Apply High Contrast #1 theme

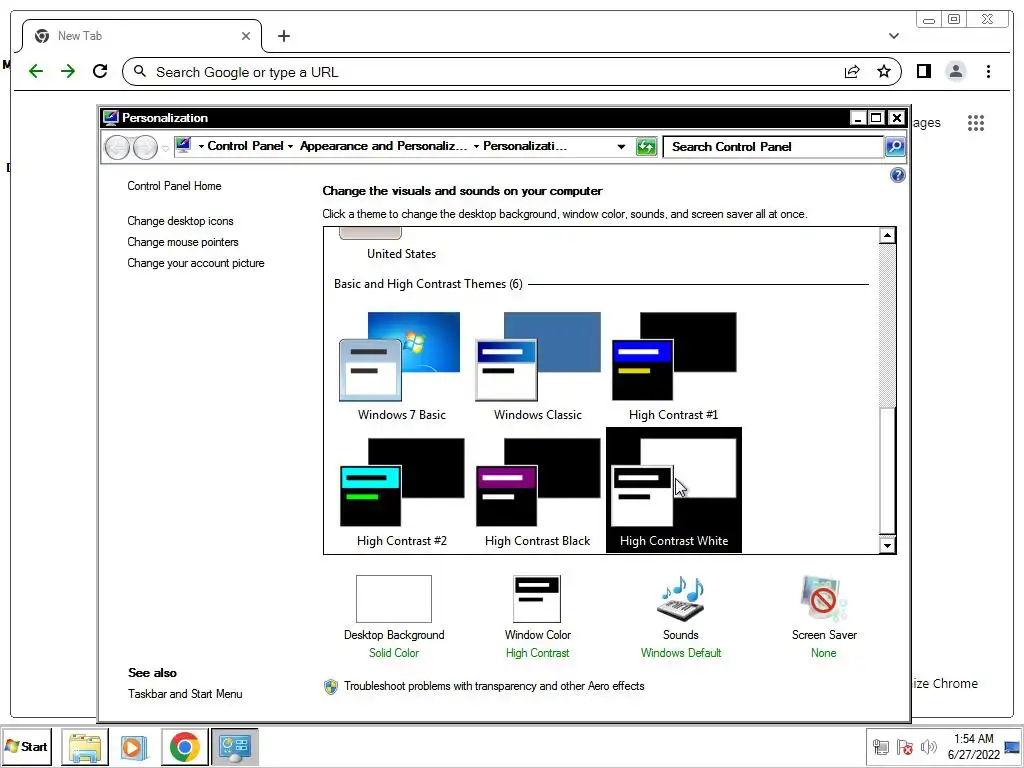[673, 366]
